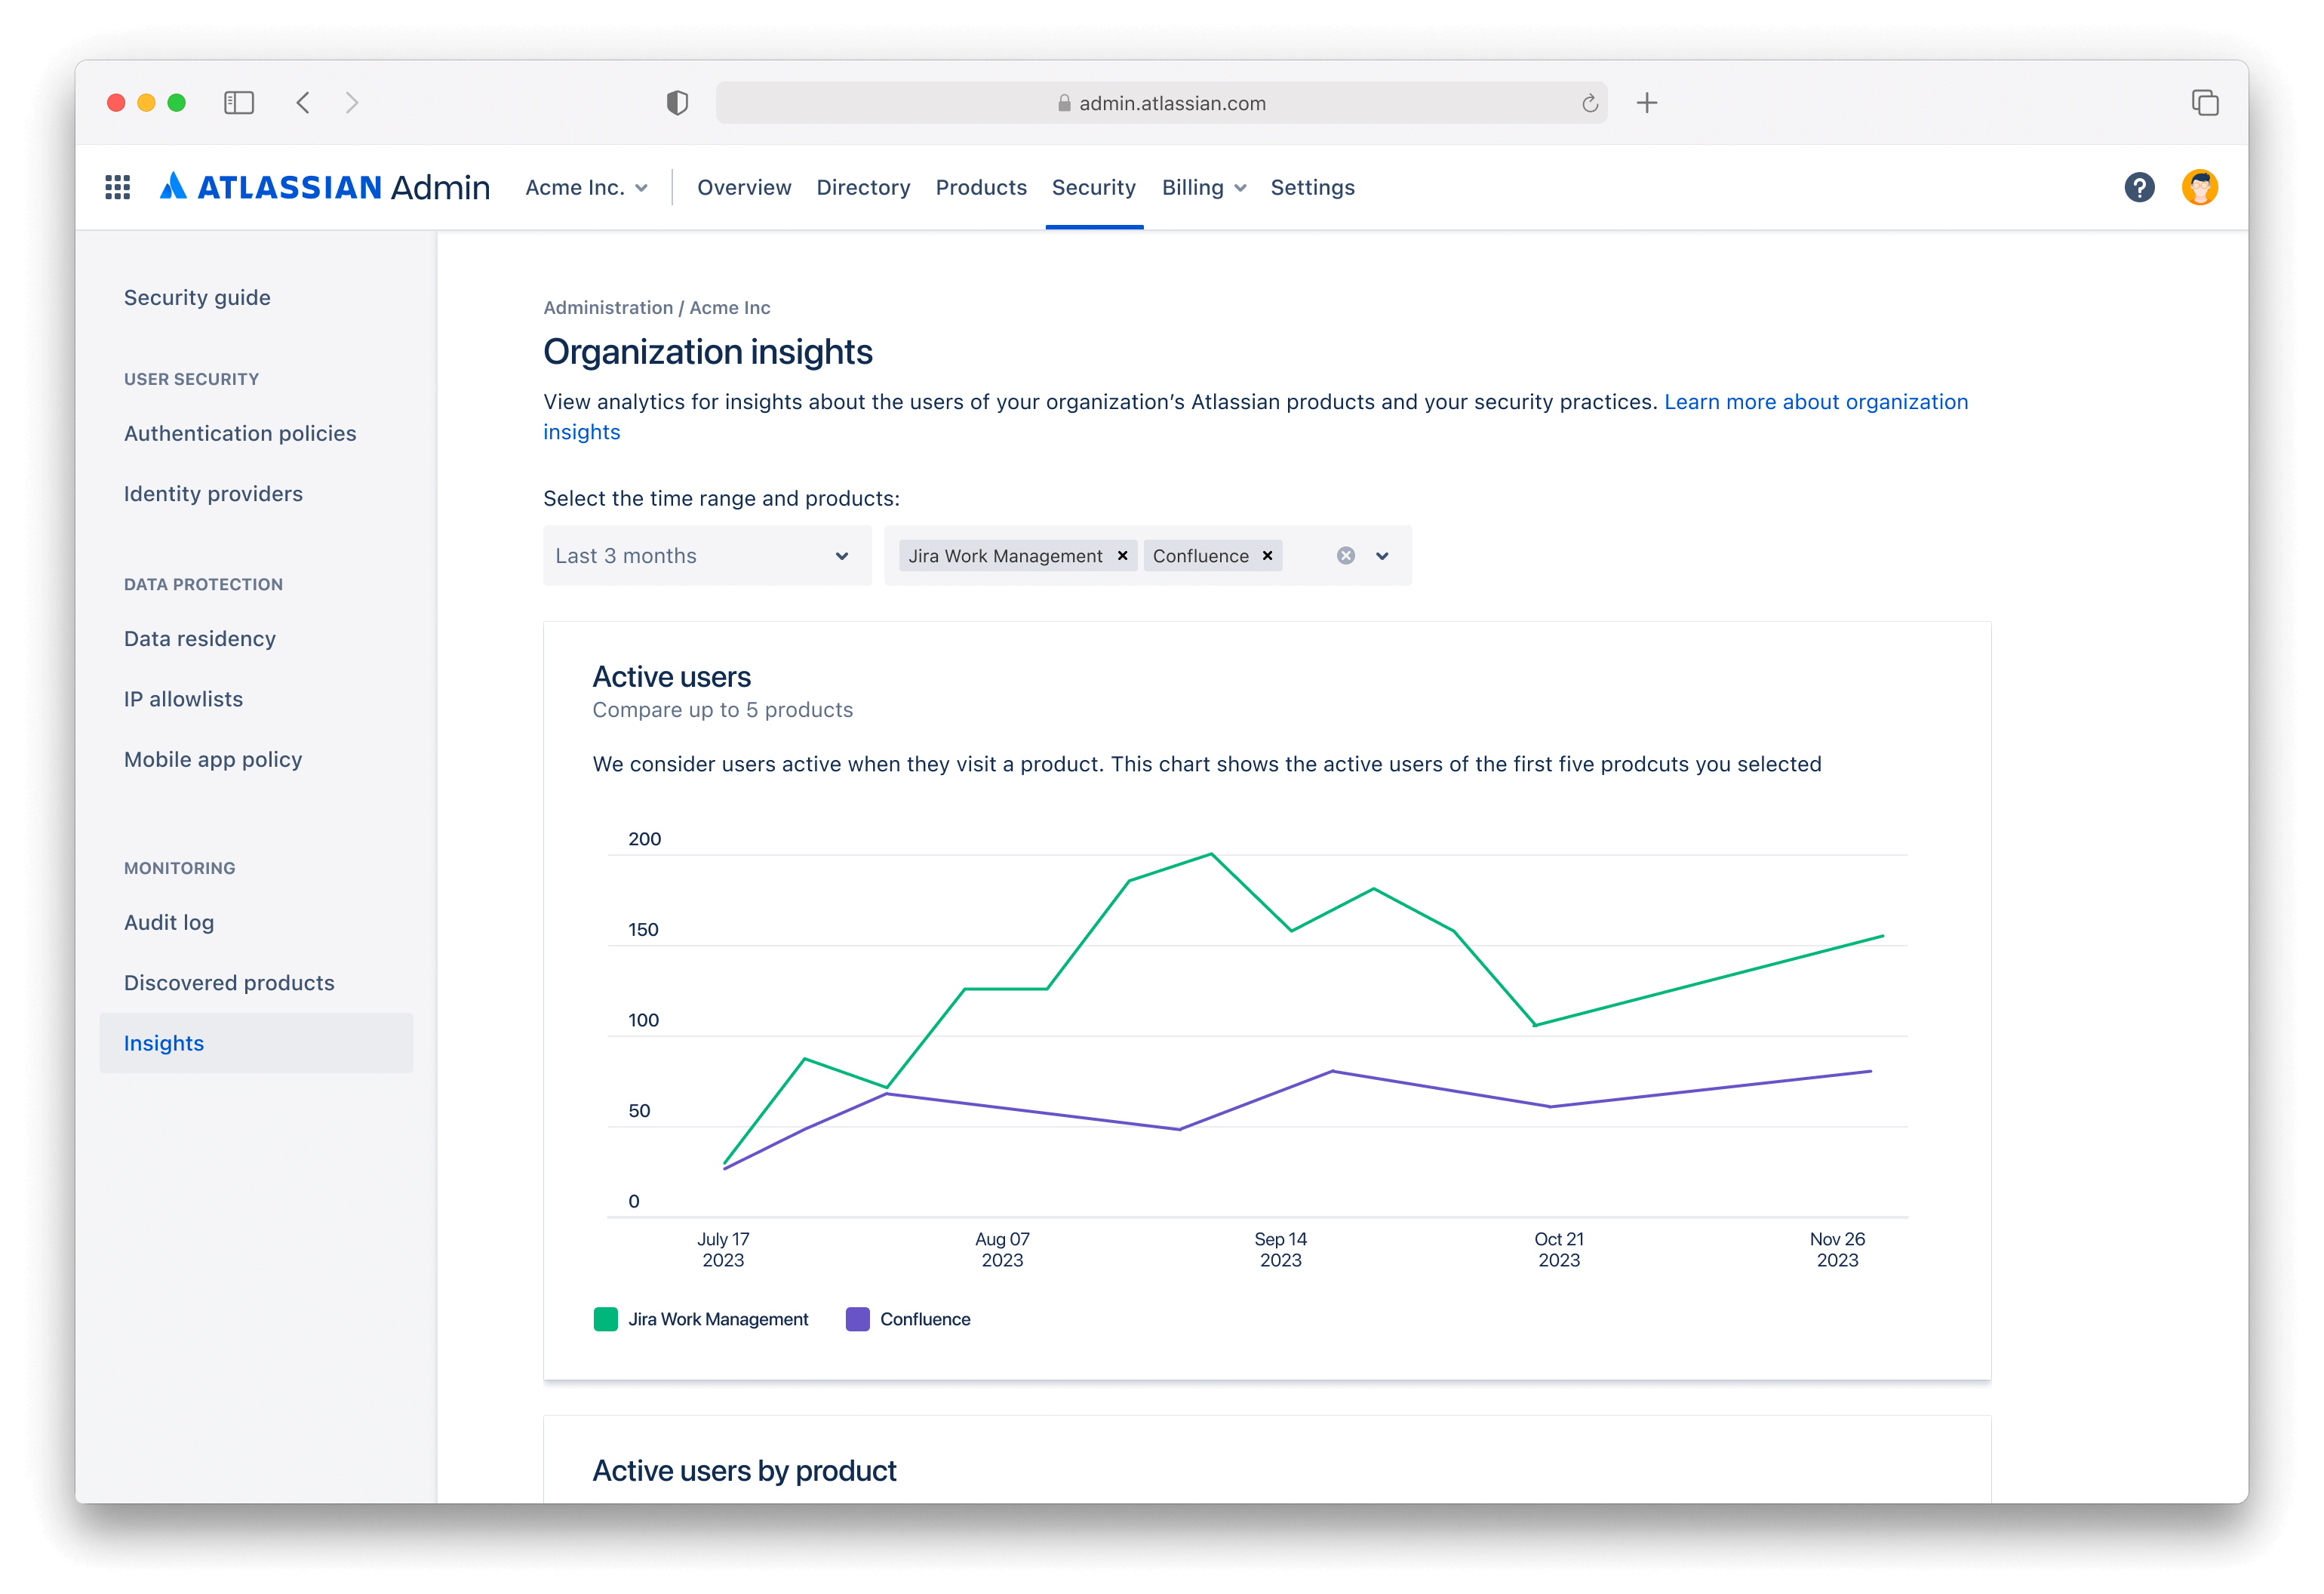Switch to the Directory tab
Image resolution: width=2324 pixels, height=1594 pixels.
click(x=863, y=188)
